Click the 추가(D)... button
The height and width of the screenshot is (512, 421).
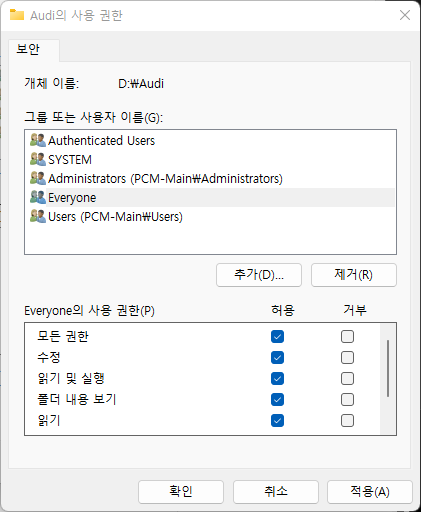tap(259, 275)
